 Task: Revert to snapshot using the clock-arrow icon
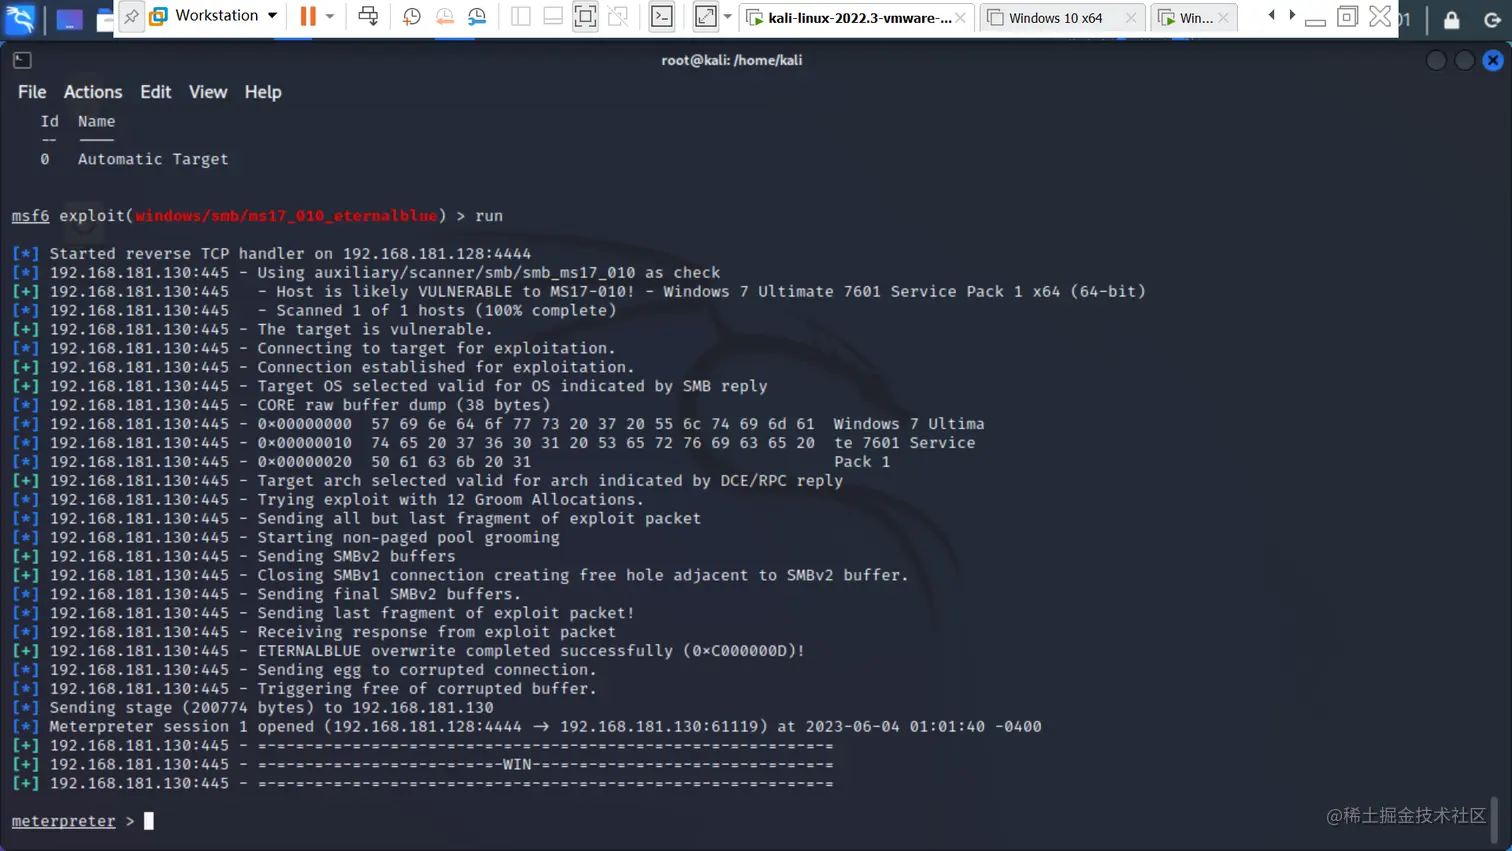tap(444, 16)
